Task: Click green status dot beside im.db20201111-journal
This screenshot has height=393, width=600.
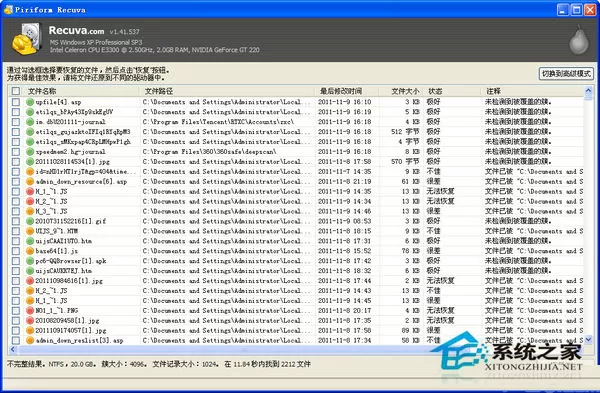Action: point(30,122)
